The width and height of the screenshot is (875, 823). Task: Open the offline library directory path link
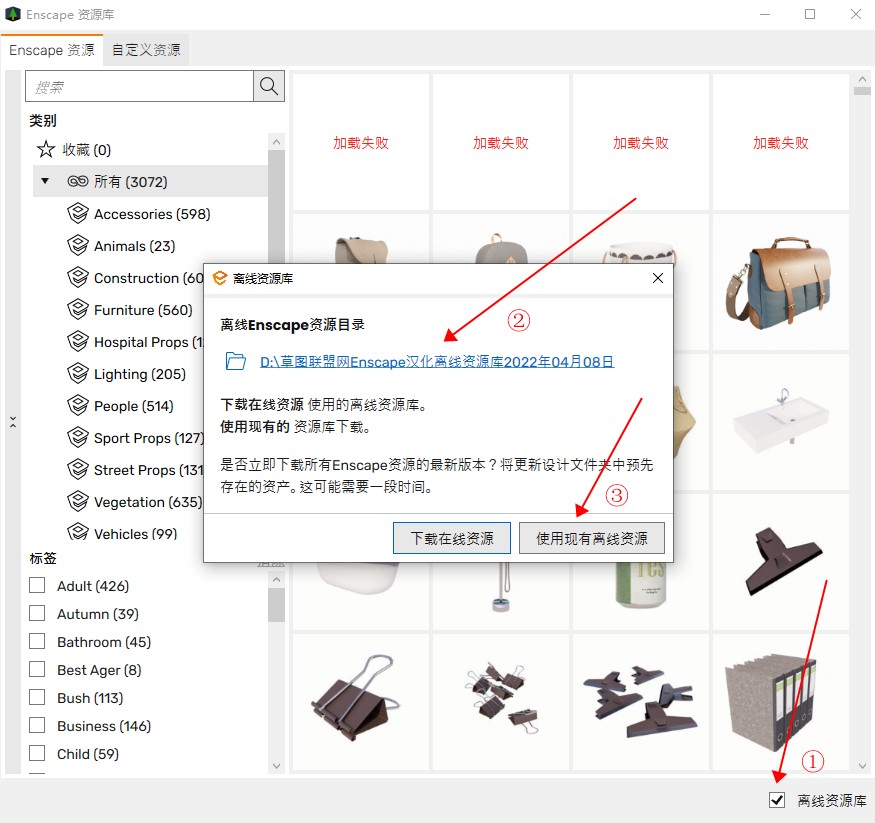click(437, 362)
